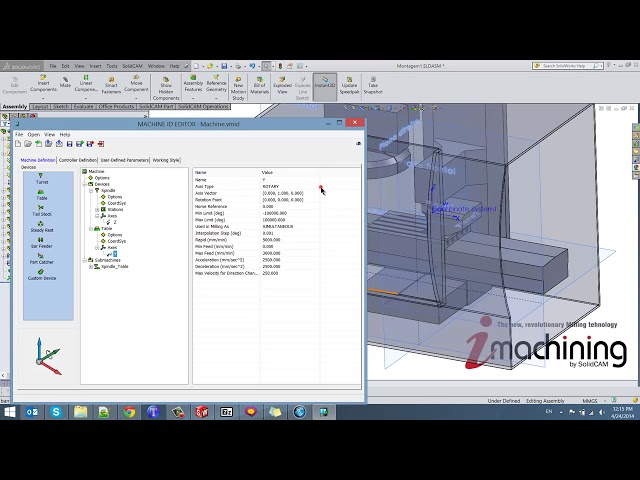Viewport: 640px width, 480px height.
Task: Click Smart Fasteners in SolidWorks ribbon
Action: point(111,85)
